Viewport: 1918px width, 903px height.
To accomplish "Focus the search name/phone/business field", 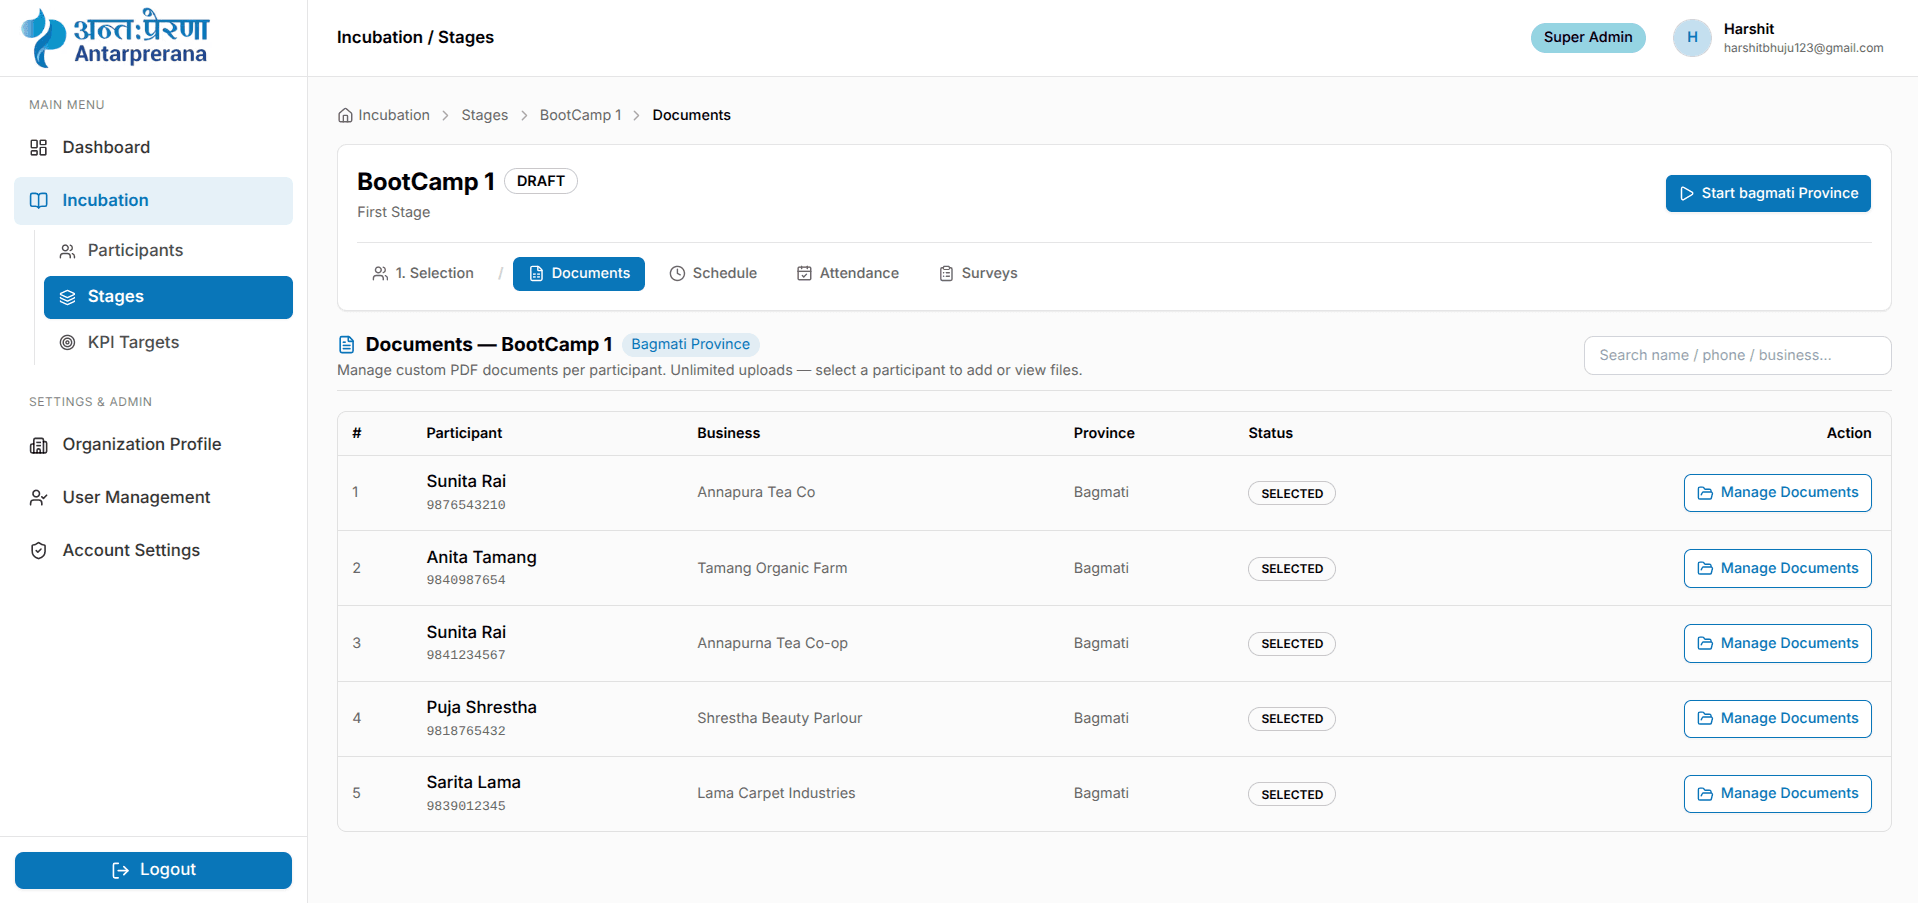I will coord(1737,356).
